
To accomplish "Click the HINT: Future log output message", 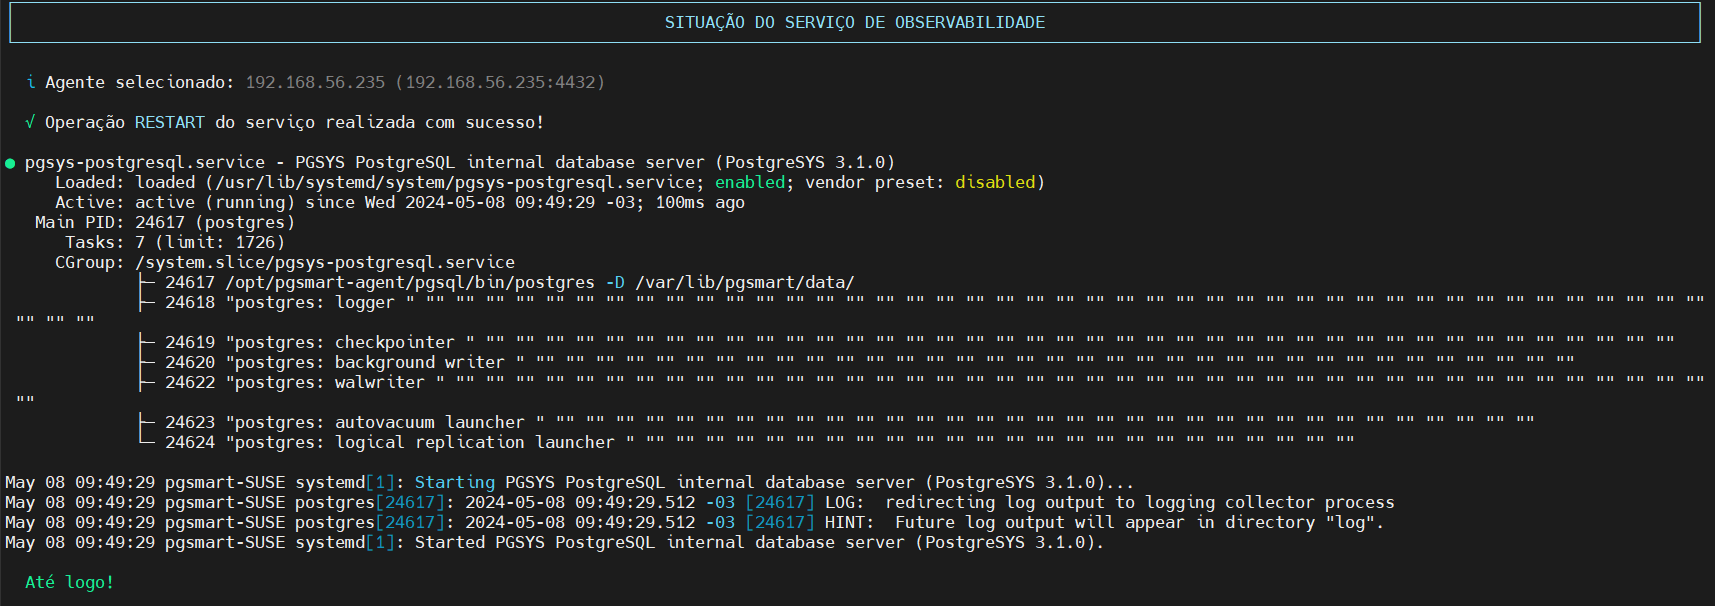I will click(1105, 522).
